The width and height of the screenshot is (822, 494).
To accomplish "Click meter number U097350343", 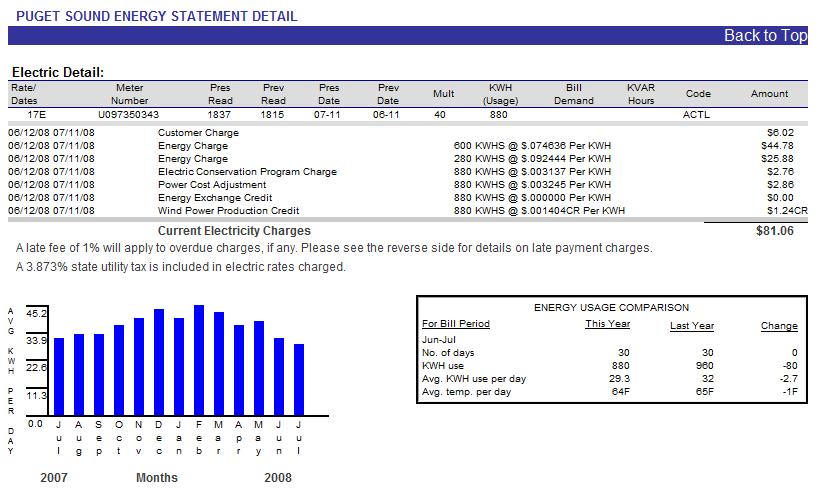I will click(x=130, y=115).
